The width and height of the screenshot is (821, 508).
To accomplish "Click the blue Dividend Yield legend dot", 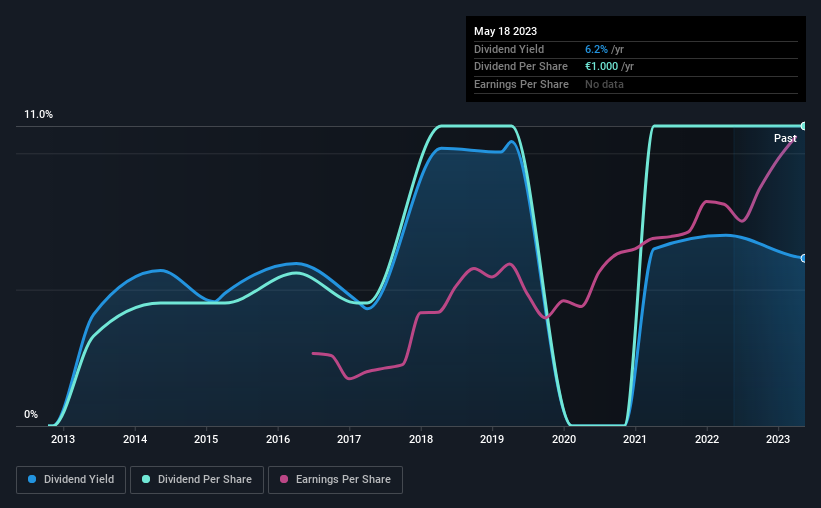I will pos(32,479).
